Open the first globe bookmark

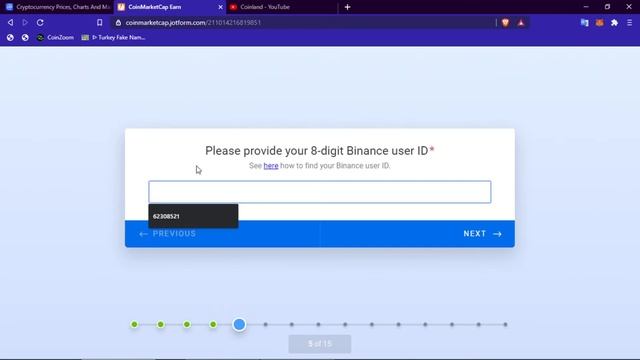tap(10, 38)
